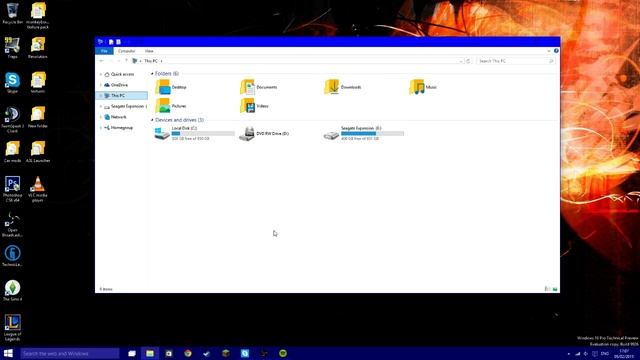The width and height of the screenshot is (640, 360).
Task: Open Task View on the taskbar
Action: 131,353
